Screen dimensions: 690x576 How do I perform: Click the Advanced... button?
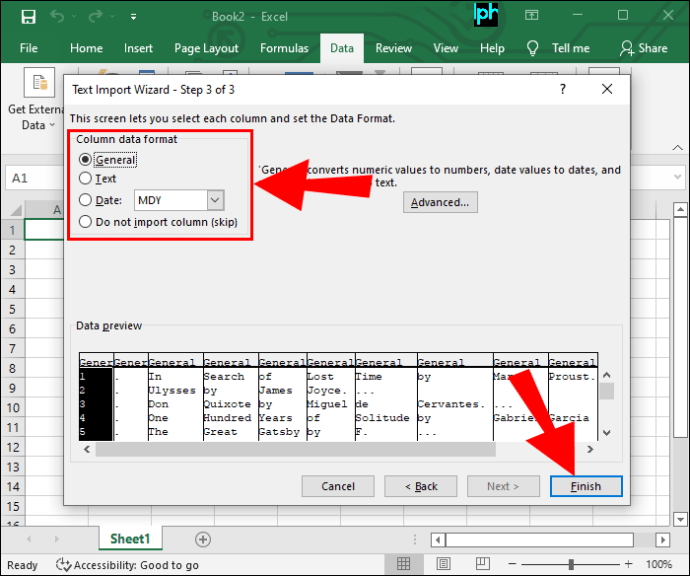pos(440,202)
